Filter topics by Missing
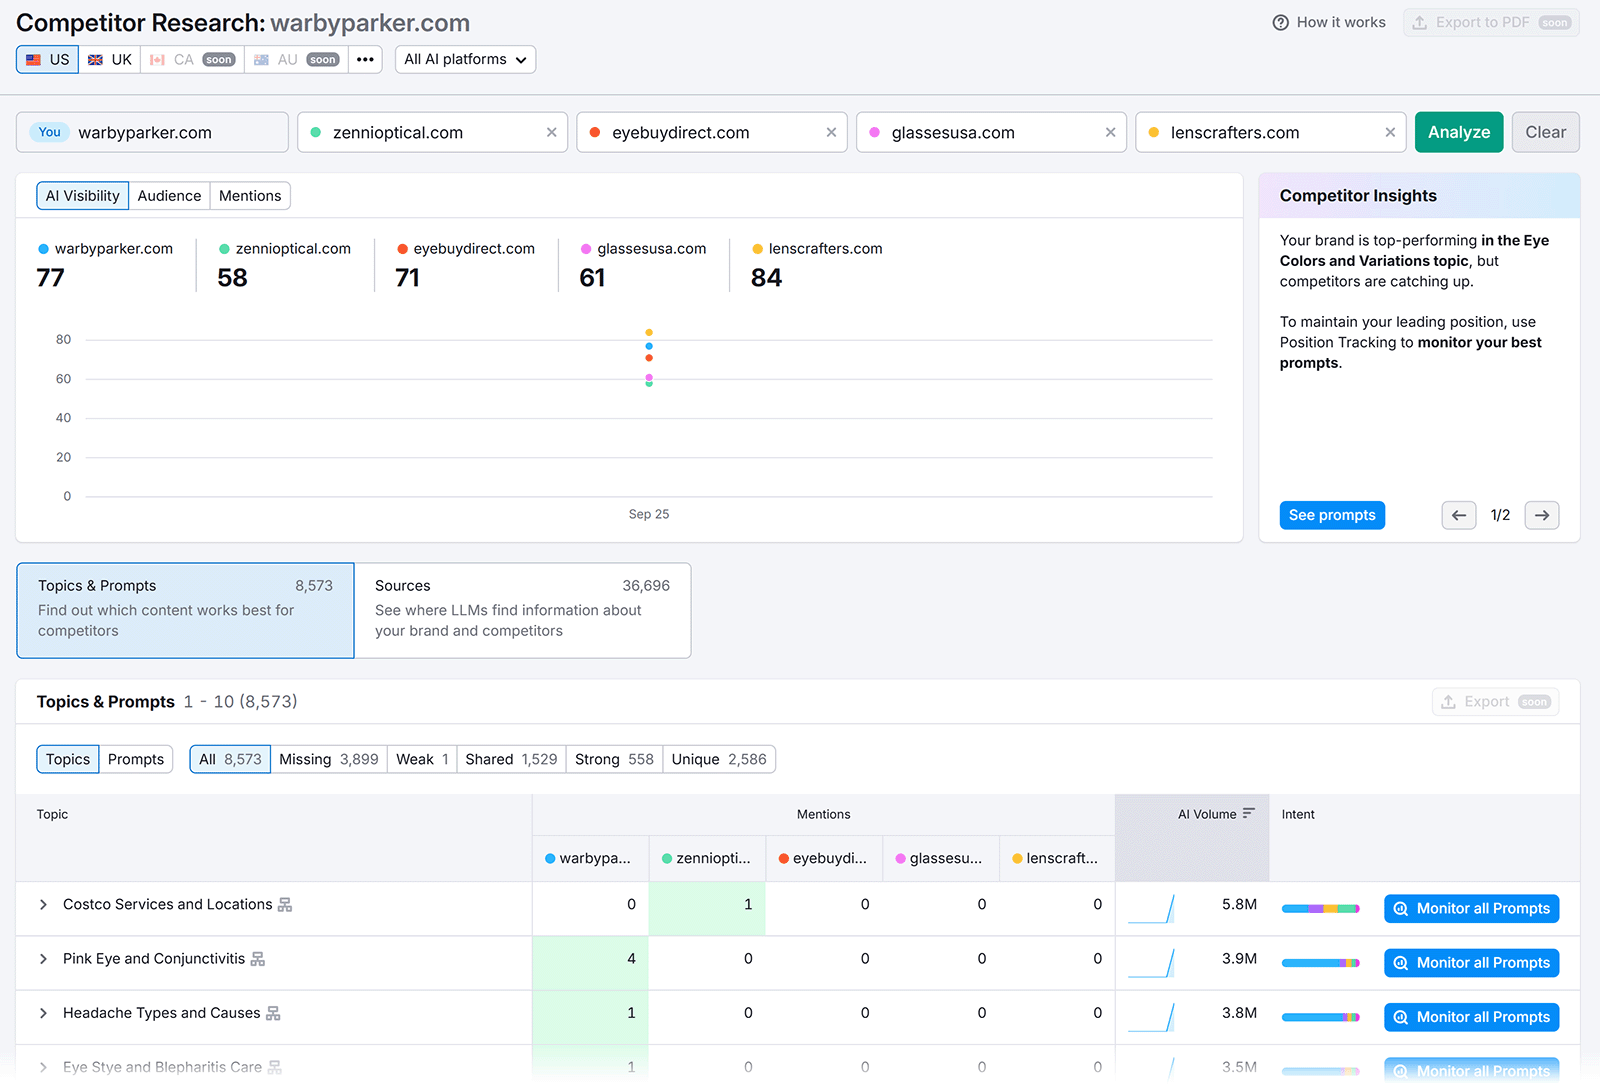The width and height of the screenshot is (1600, 1088). point(328,759)
